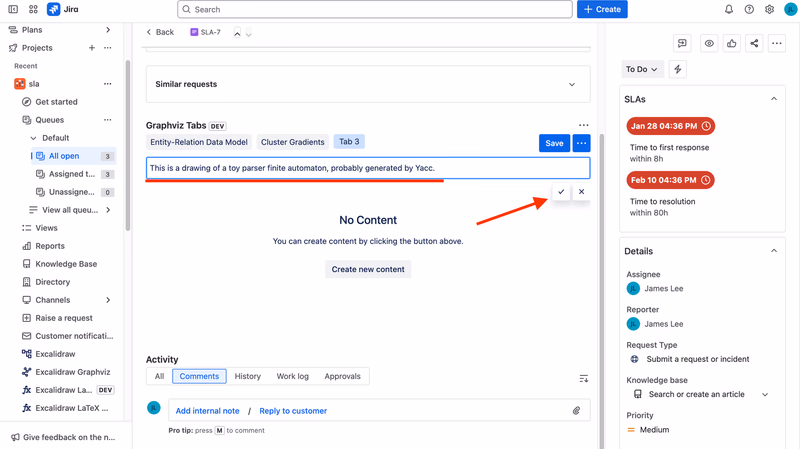Show All activity
The height and width of the screenshot is (449, 800).
pyautogui.click(x=160, y=376)
